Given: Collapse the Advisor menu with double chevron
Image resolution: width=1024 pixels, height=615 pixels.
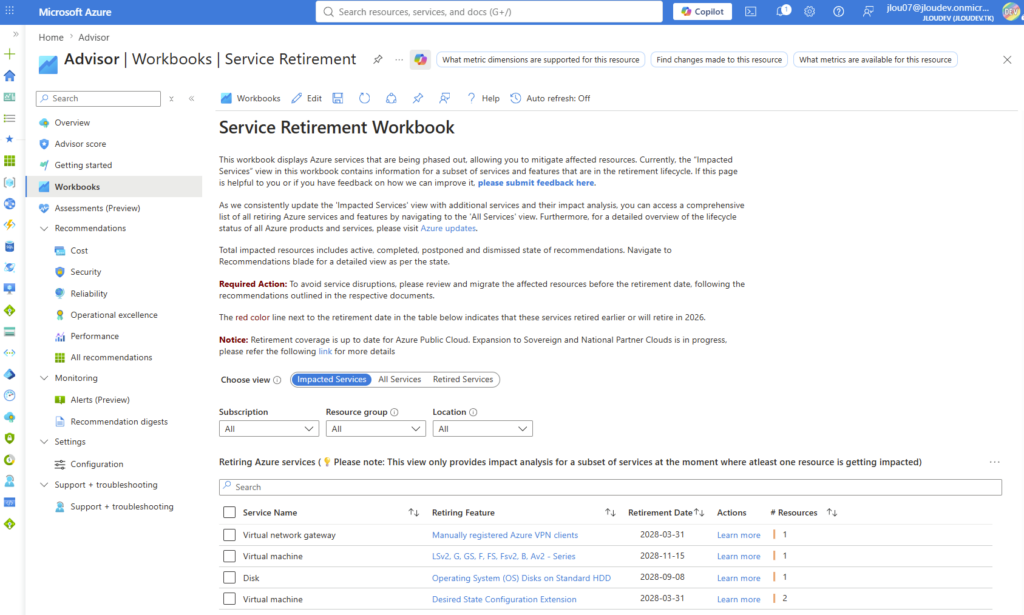Looking at the screenshot, I should click(x=191, y=99).
